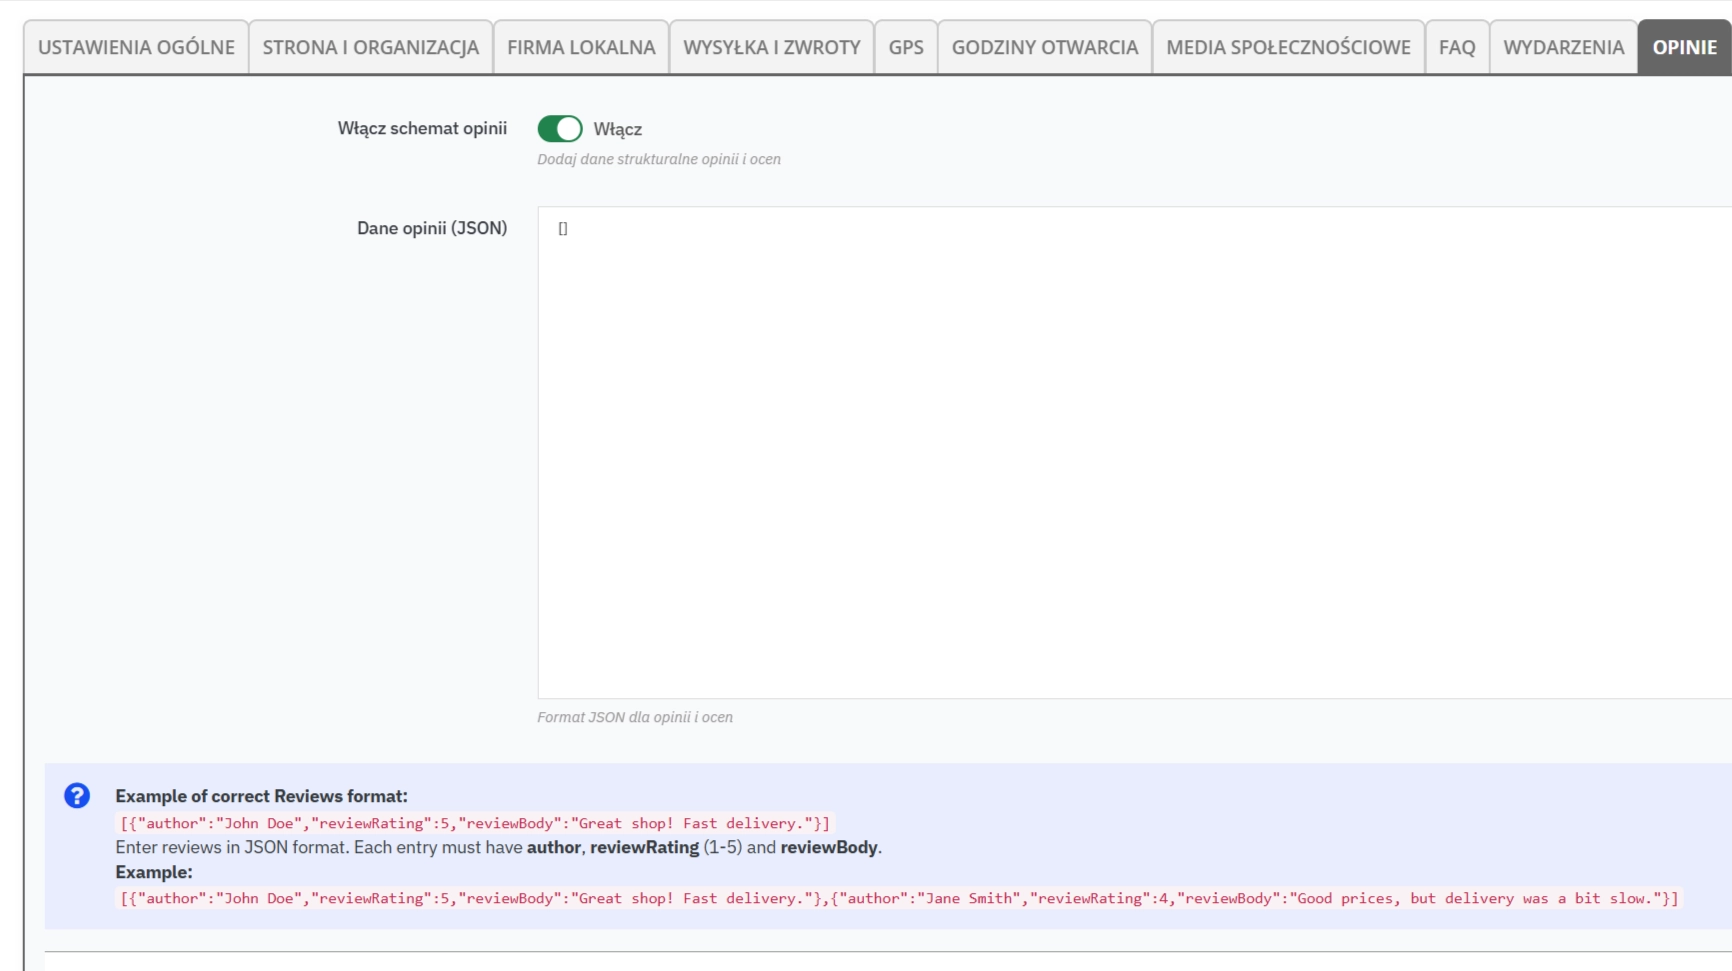Click the Dane opinii (JSON) field label
Viewport: 1732px width, 971px height.
(431, 228)
